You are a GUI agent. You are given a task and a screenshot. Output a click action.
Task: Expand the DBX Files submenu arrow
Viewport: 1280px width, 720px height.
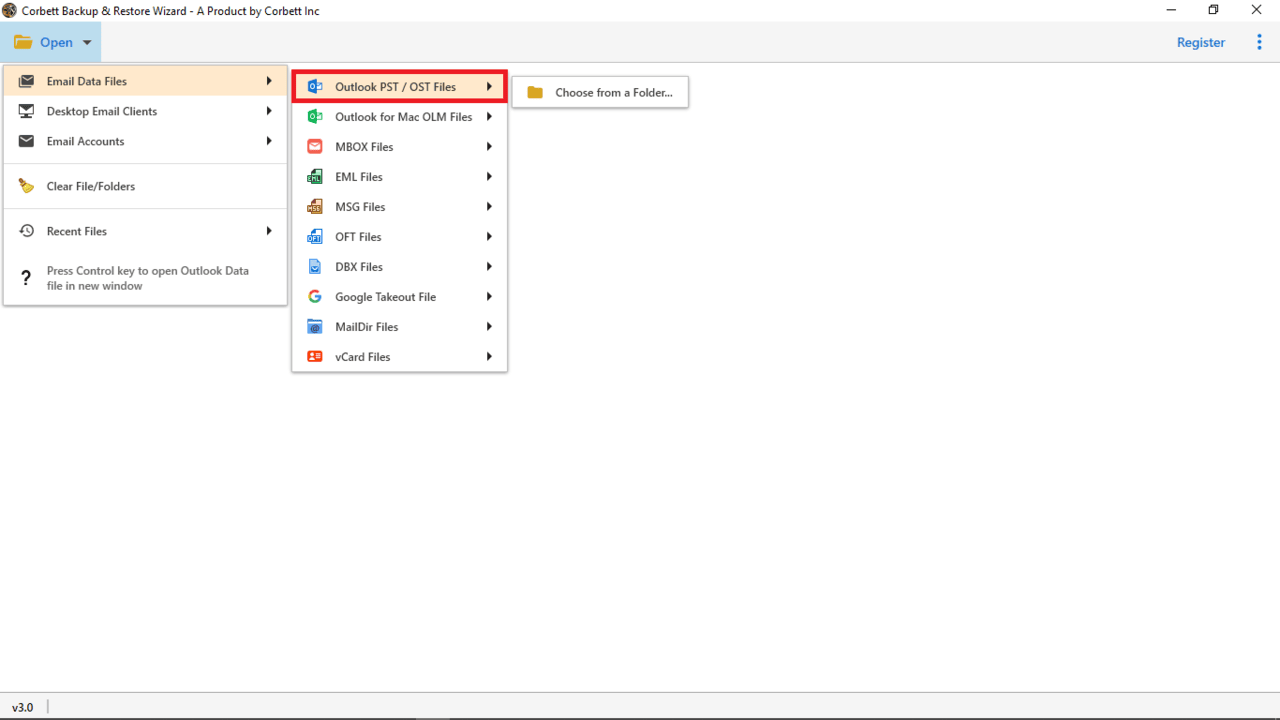point(489,267)
